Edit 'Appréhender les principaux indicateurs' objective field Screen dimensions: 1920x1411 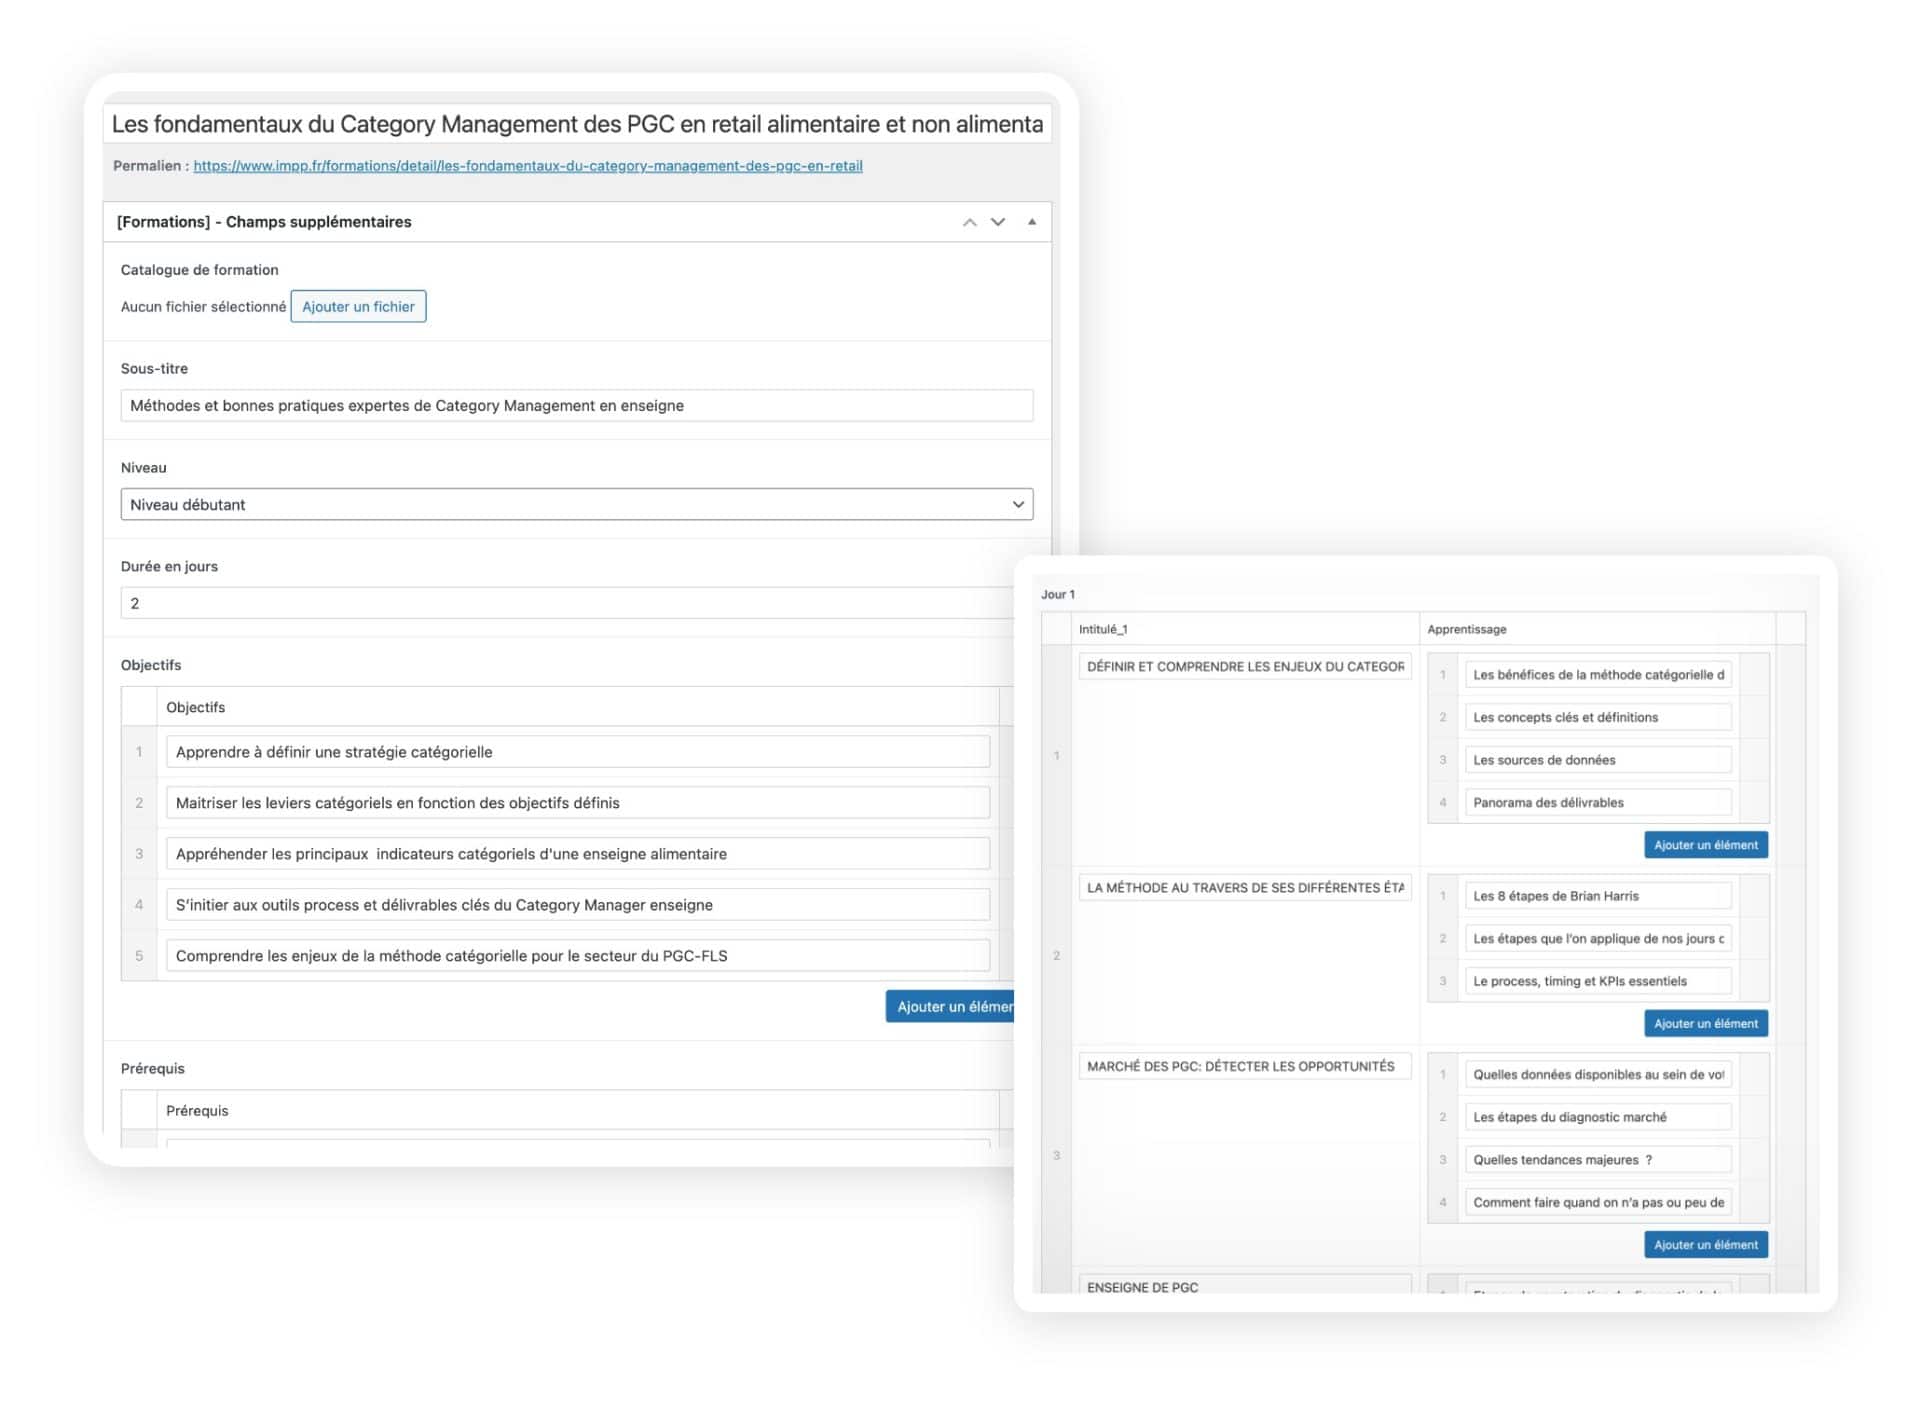pyautogui.click(x=577, y=854)
